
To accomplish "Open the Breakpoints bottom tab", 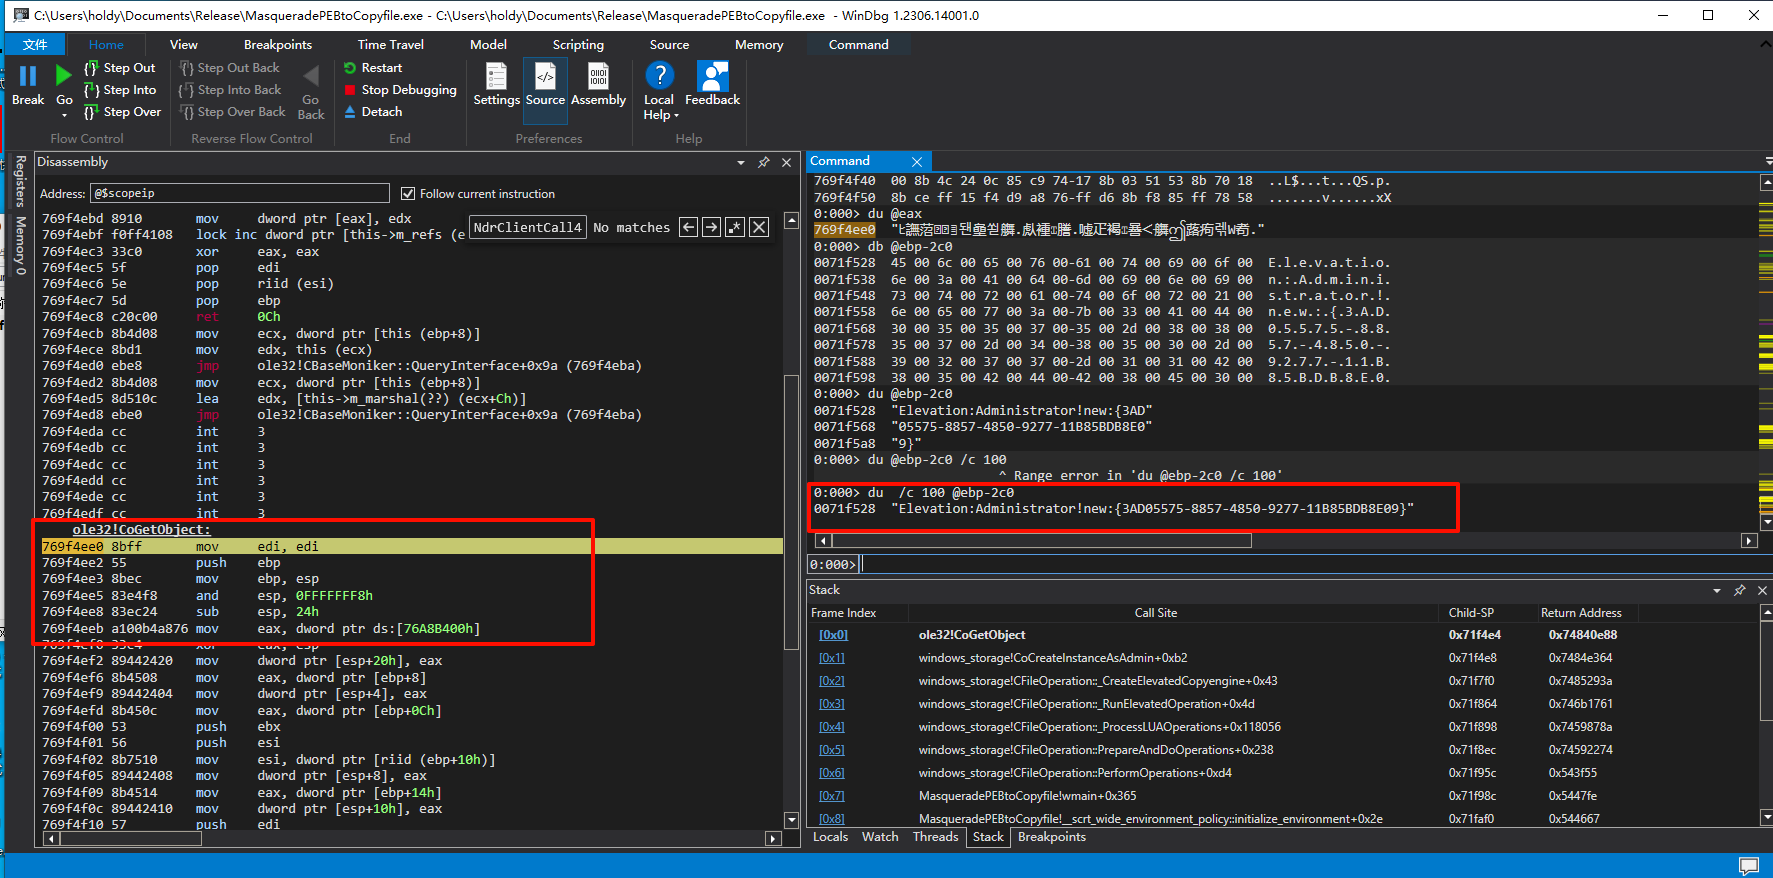I will pos(1052,837).
